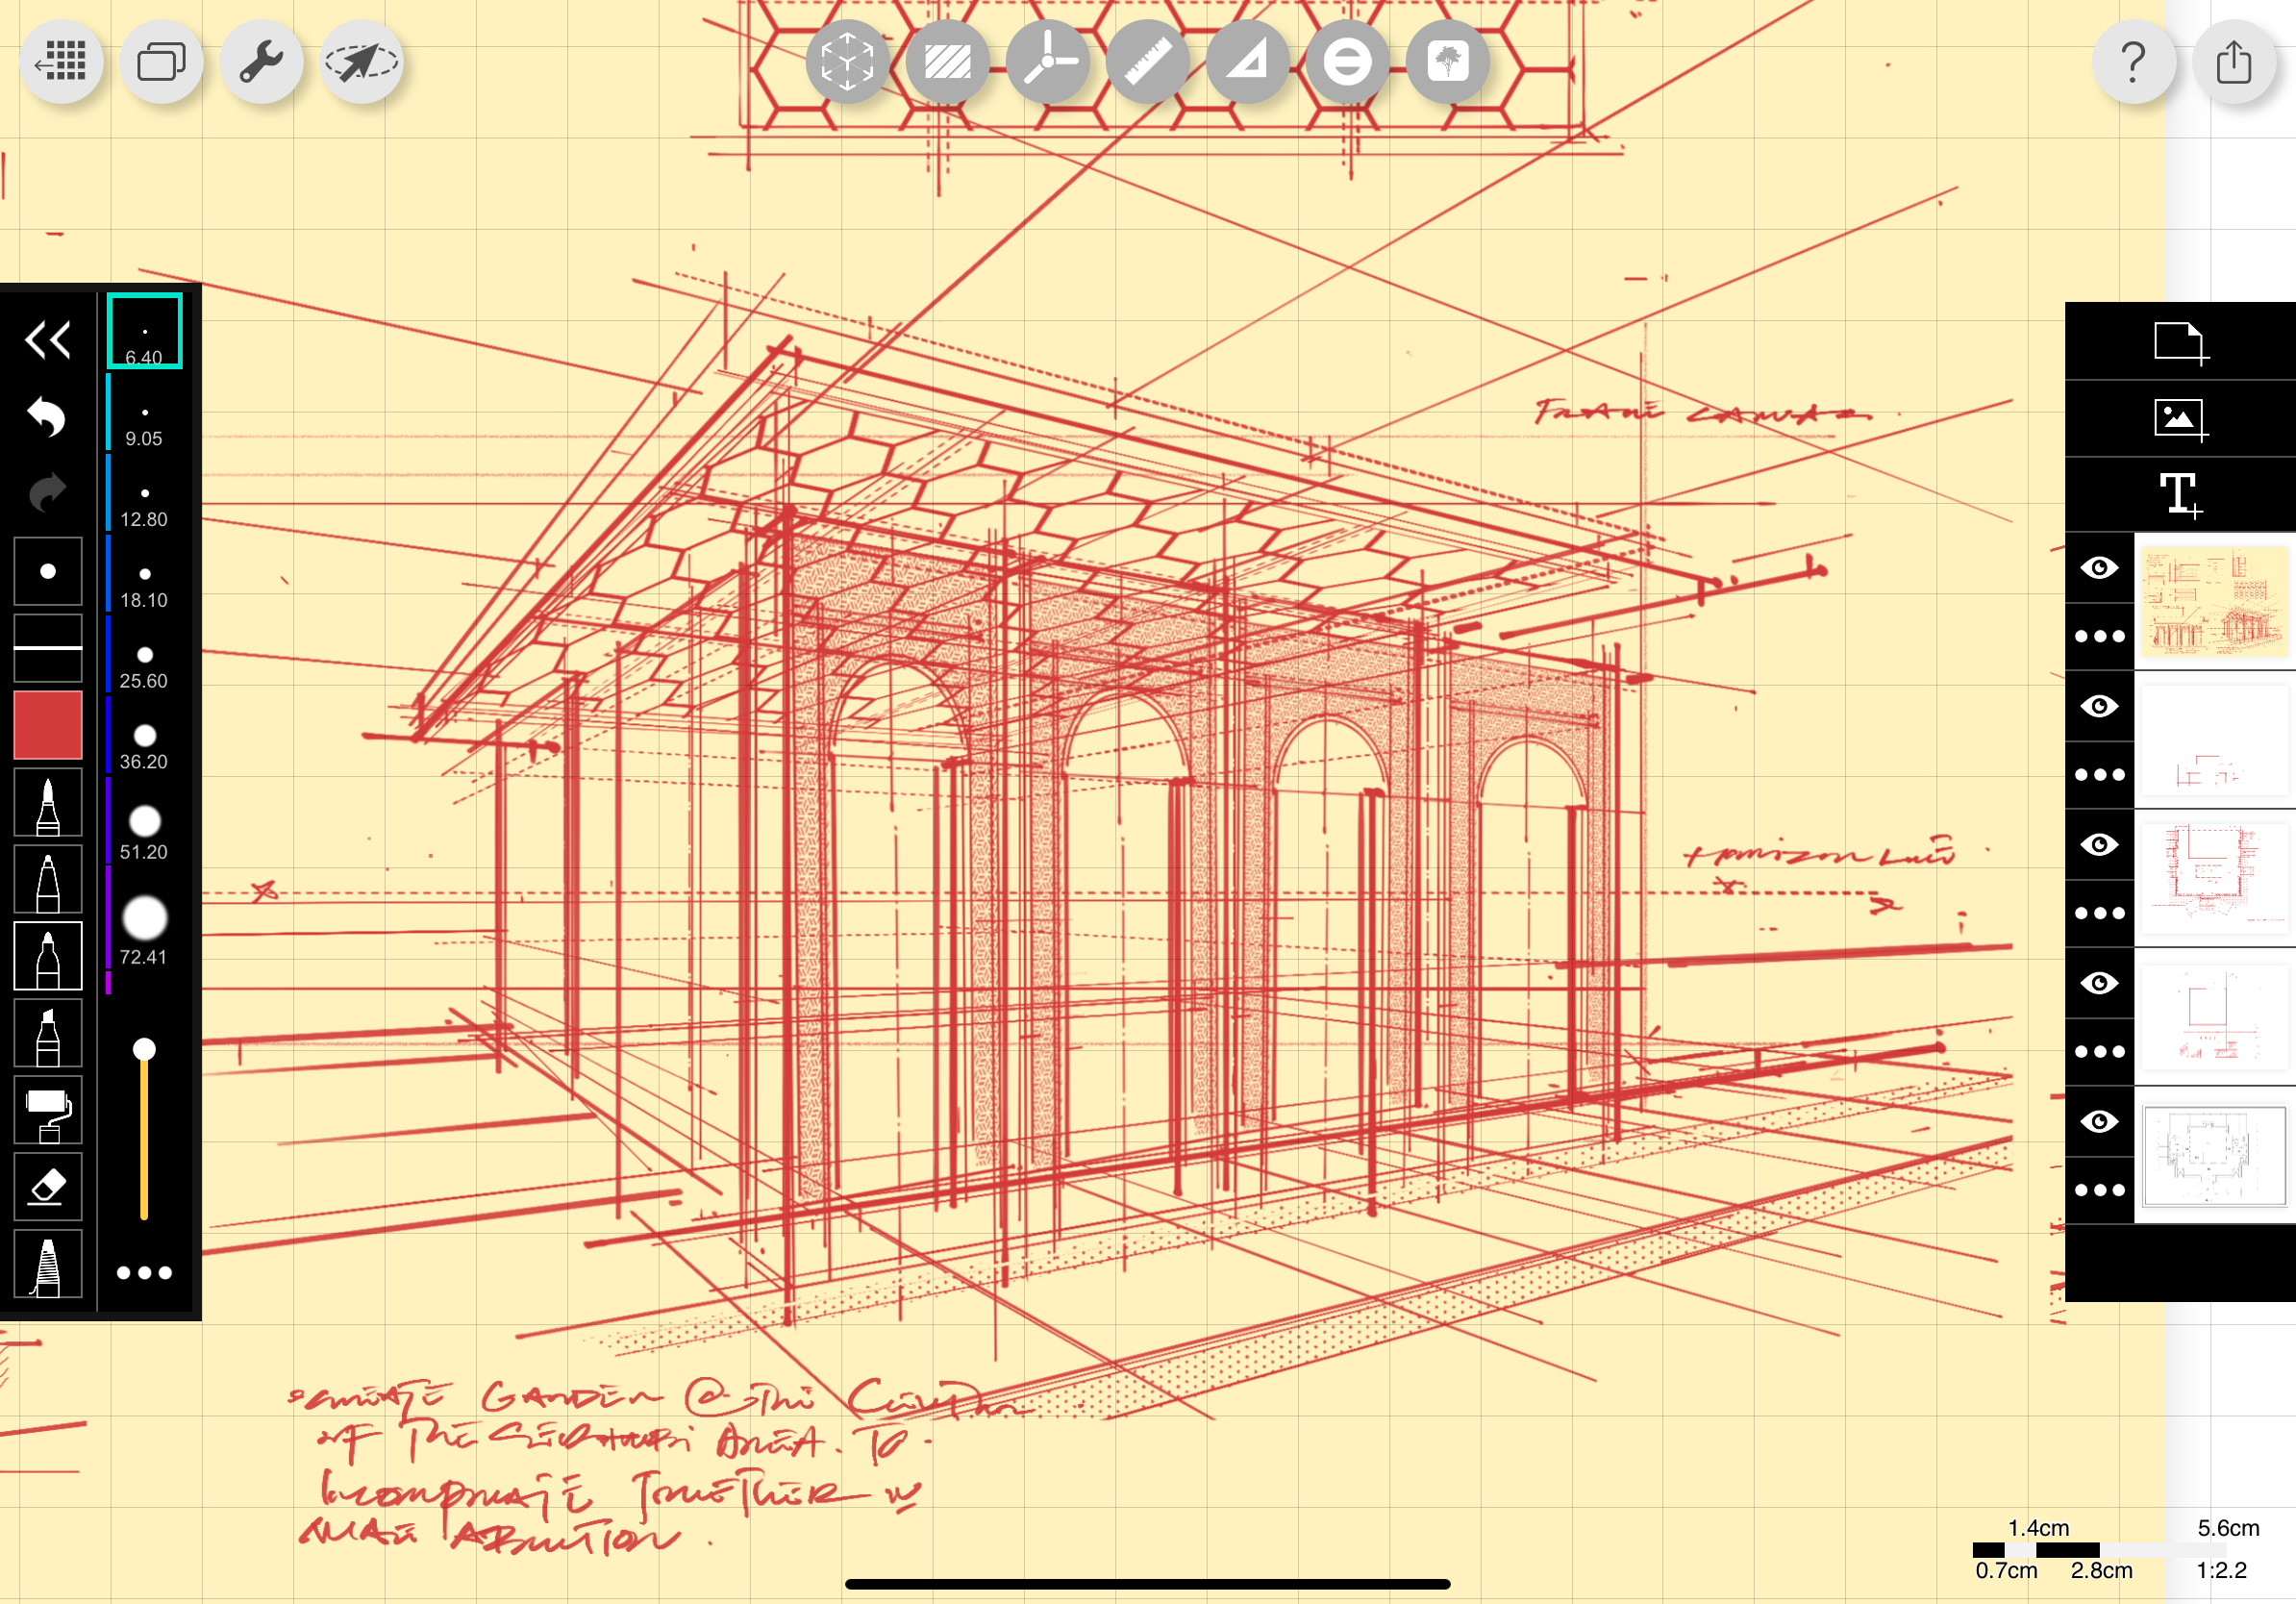
Task: Redo the last undone stroke
Action: click(x=48, y=492)
